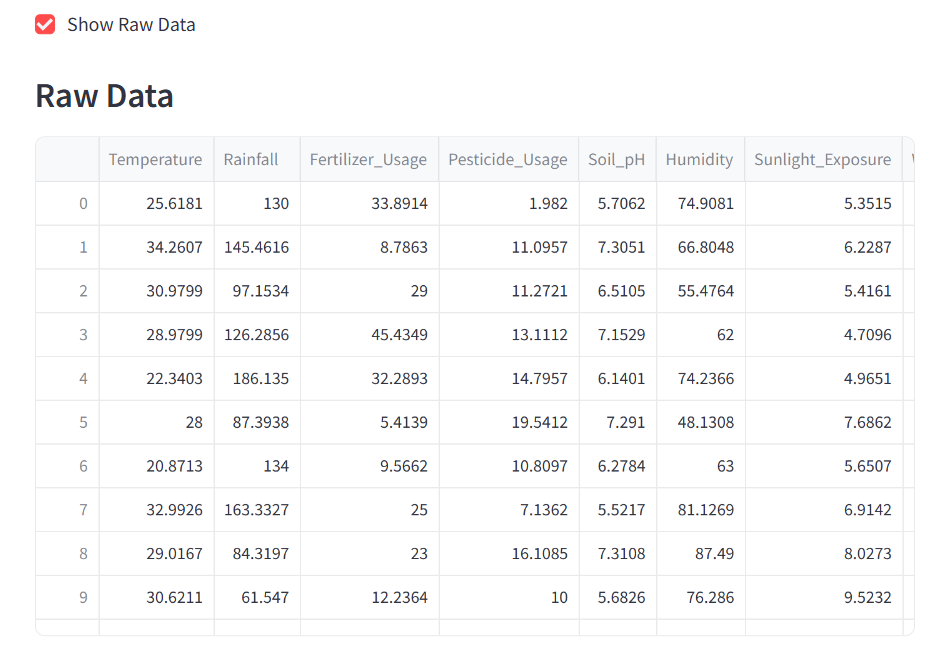Sort by the Rainfall column header
This screenshot has height=656, width=947.
click(x=257, y=159)
